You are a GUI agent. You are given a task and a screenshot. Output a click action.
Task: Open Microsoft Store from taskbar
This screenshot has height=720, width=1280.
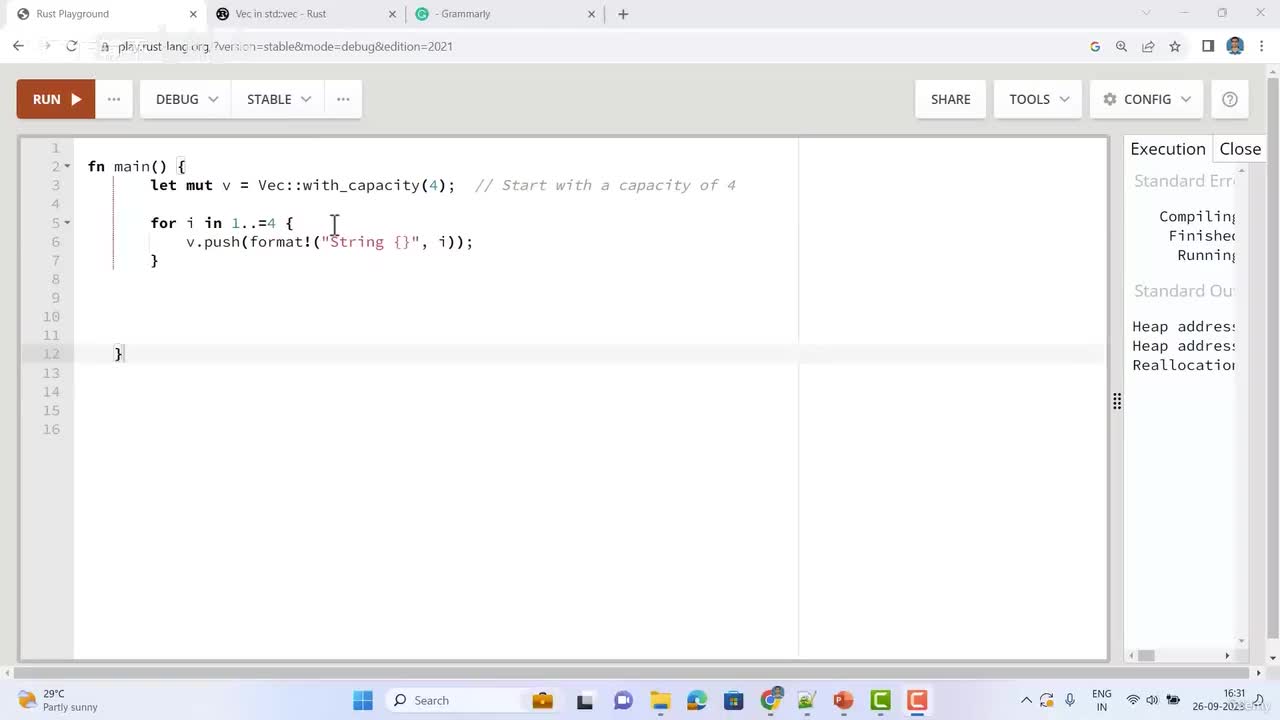pyautogui.click(x=734, y=700)
